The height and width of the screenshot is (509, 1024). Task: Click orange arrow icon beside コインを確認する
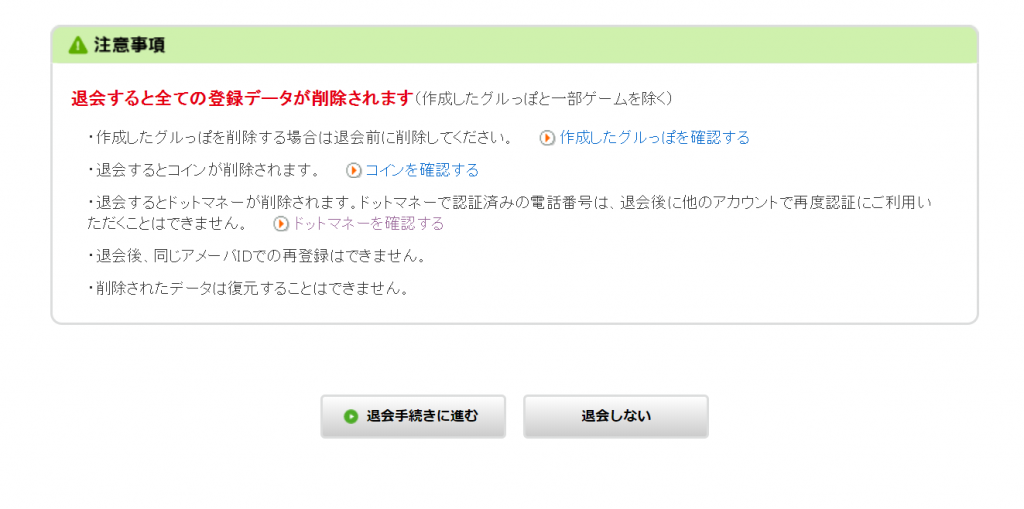coord(353,171)
